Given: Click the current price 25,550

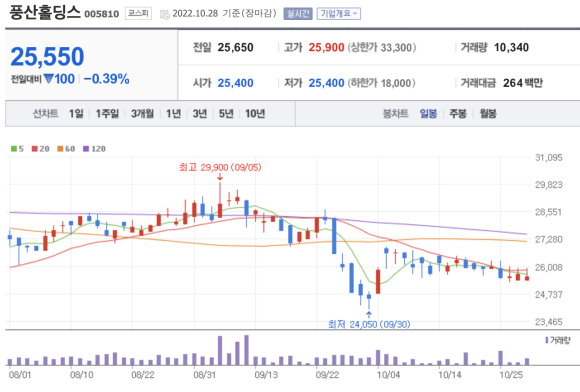Looking at the screenshot, I should click(x=47, y=57).
